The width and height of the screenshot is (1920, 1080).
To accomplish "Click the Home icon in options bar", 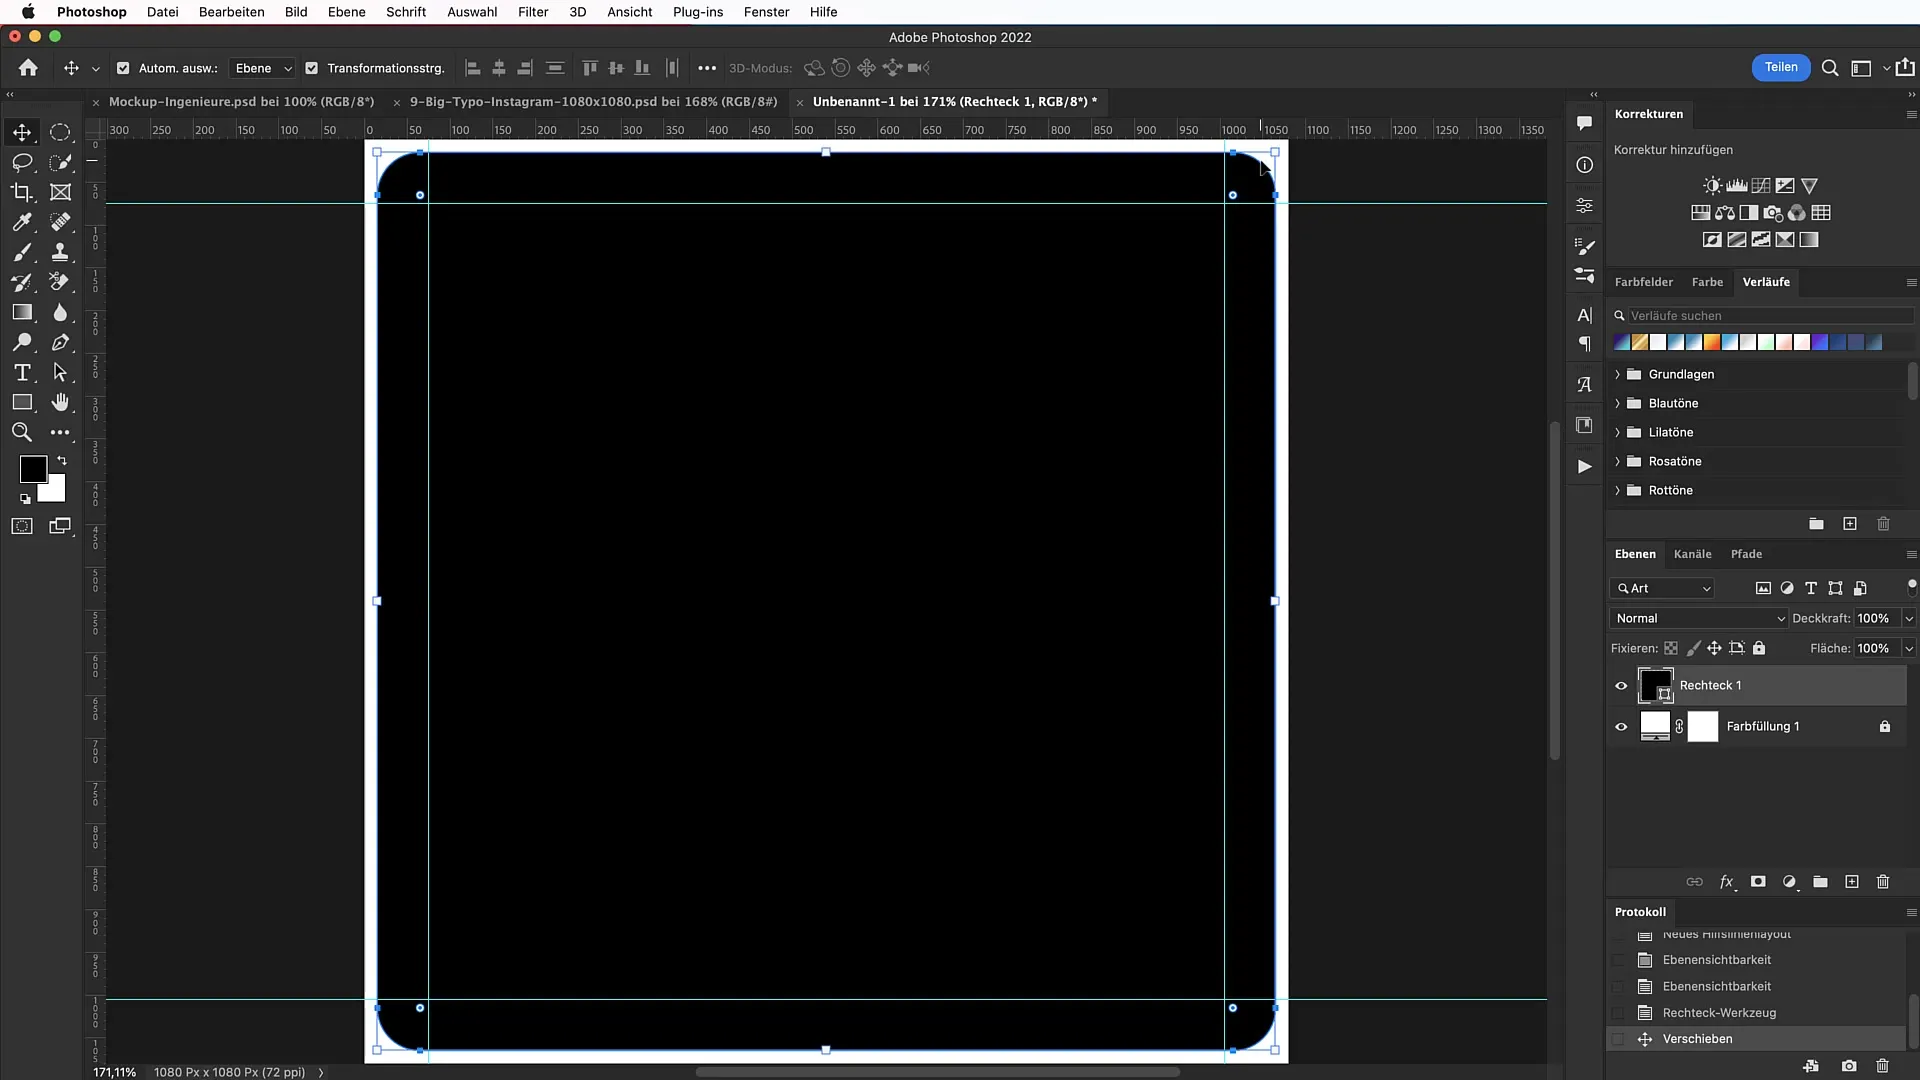I will [x=28, y=68].
